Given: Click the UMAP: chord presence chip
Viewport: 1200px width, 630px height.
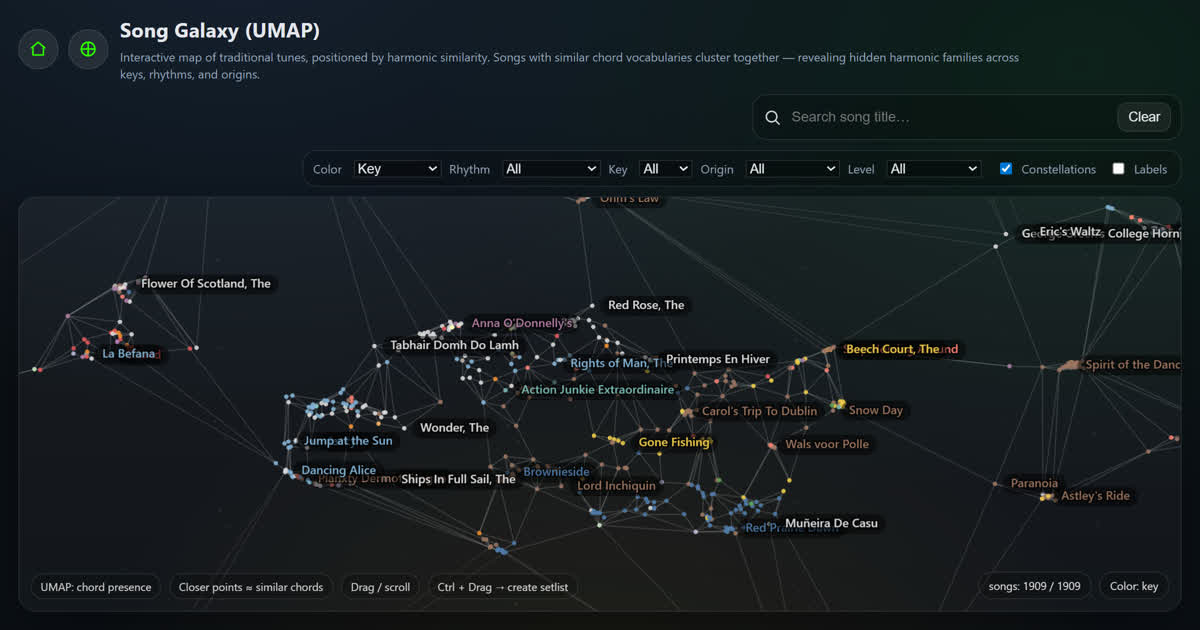Looking at the screenshot, I should click(x=95, y=587).
